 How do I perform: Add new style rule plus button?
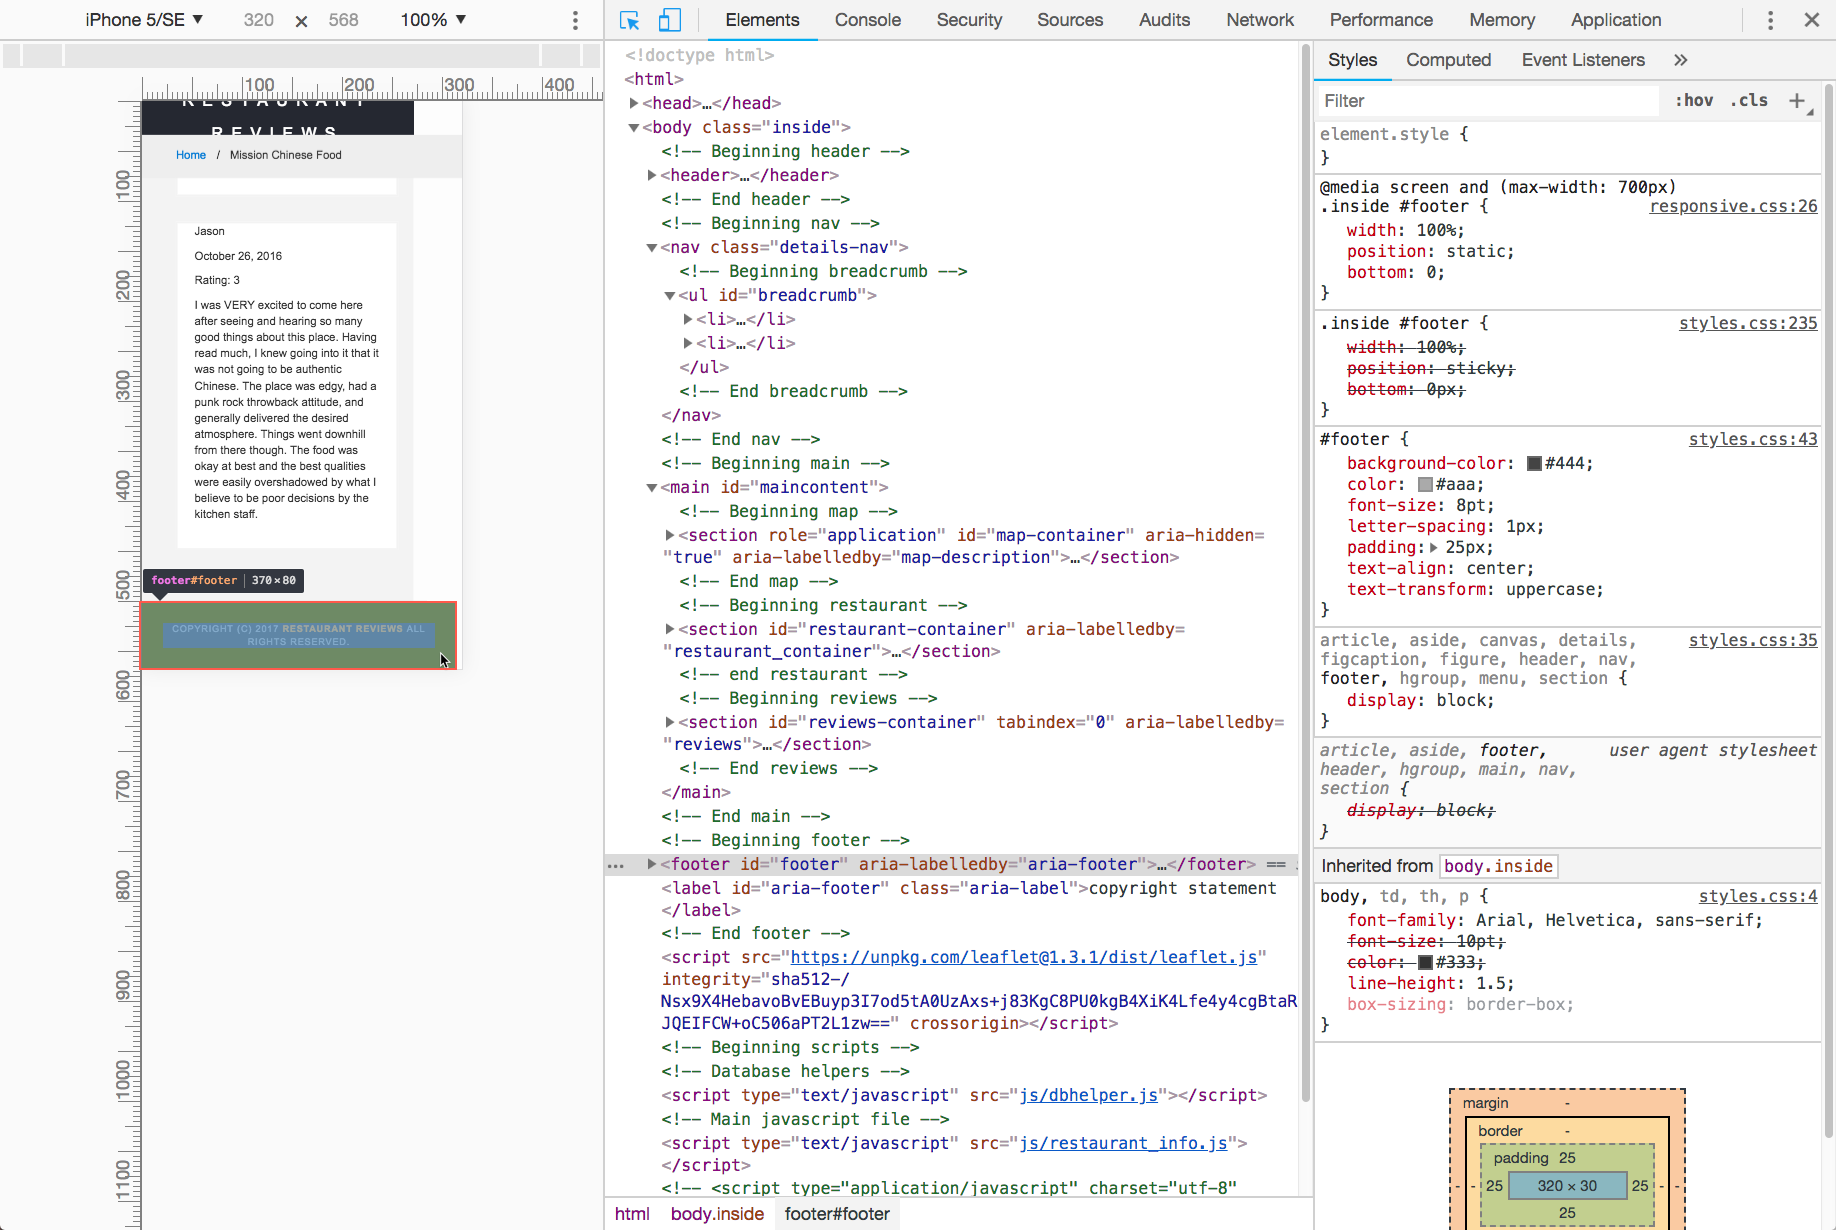coord(1797,100)
